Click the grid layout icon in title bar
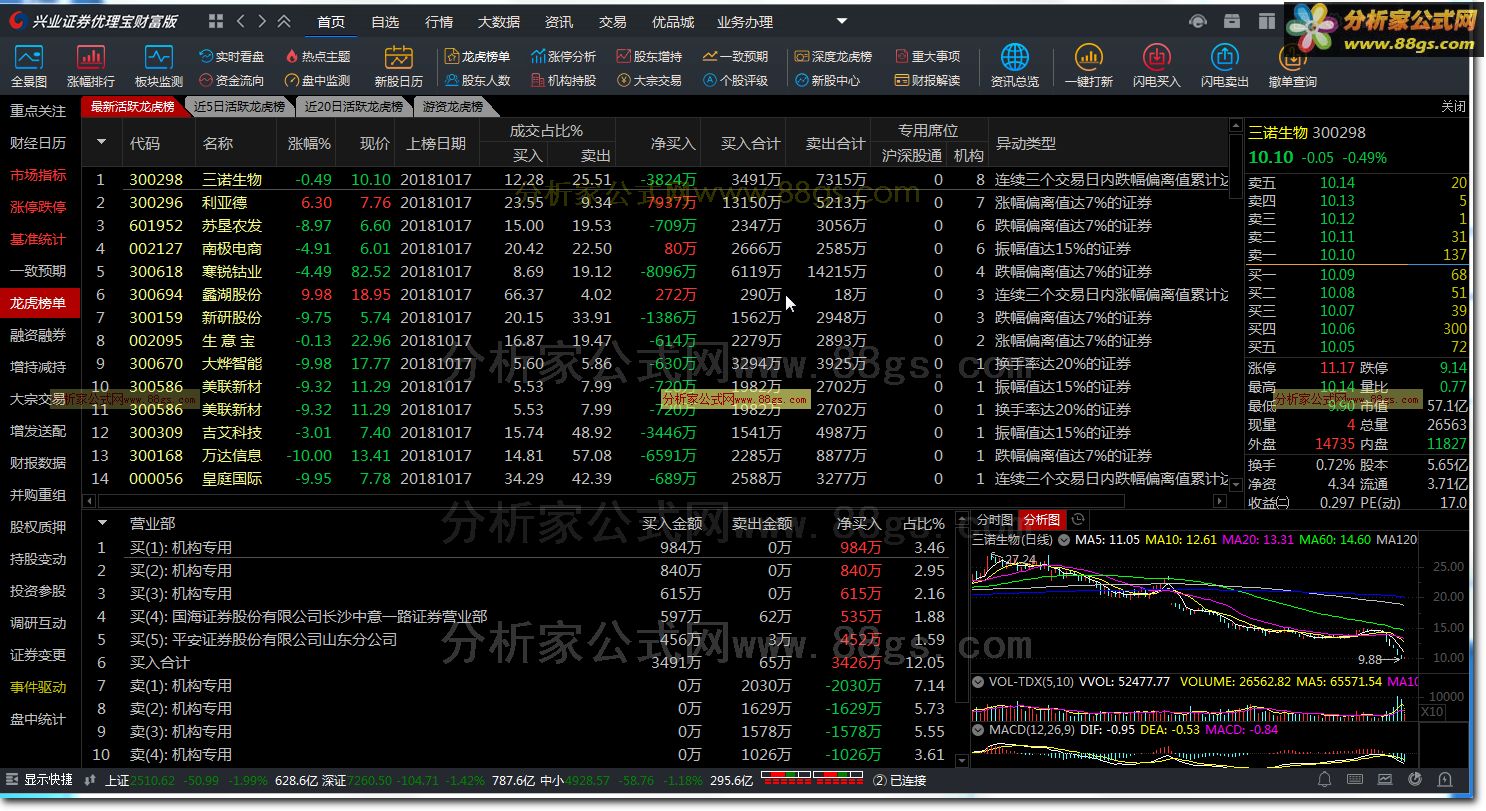 pyautogui.click(x=216, y=21)
